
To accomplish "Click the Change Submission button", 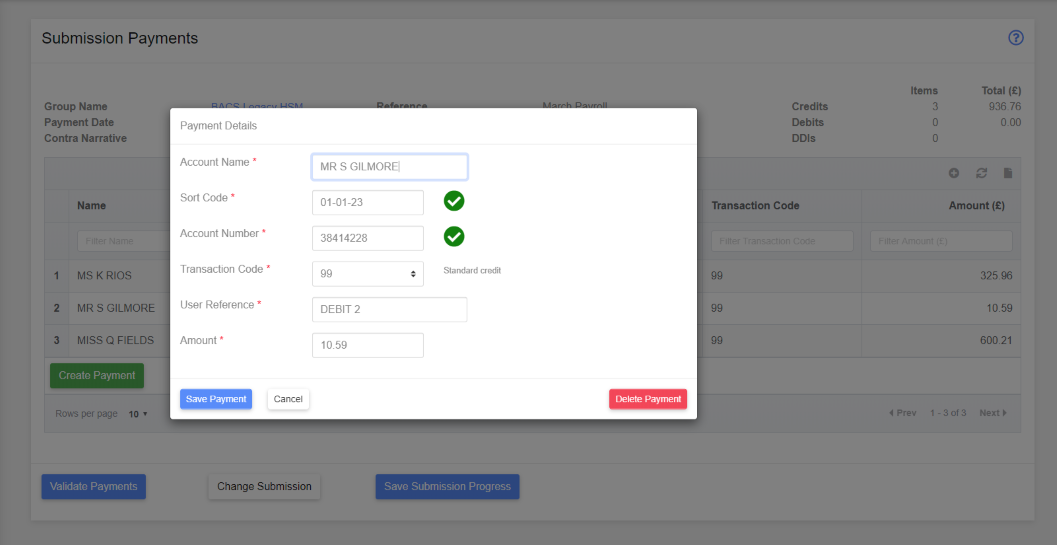I will (264, 486).
